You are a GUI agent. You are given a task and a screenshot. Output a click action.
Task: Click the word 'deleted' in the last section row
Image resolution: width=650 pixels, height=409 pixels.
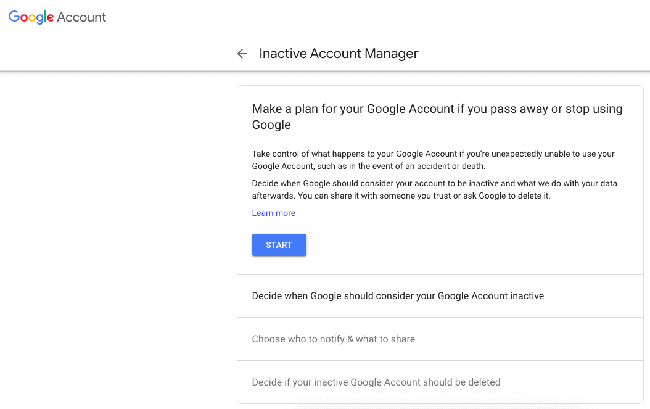[483, 382]
